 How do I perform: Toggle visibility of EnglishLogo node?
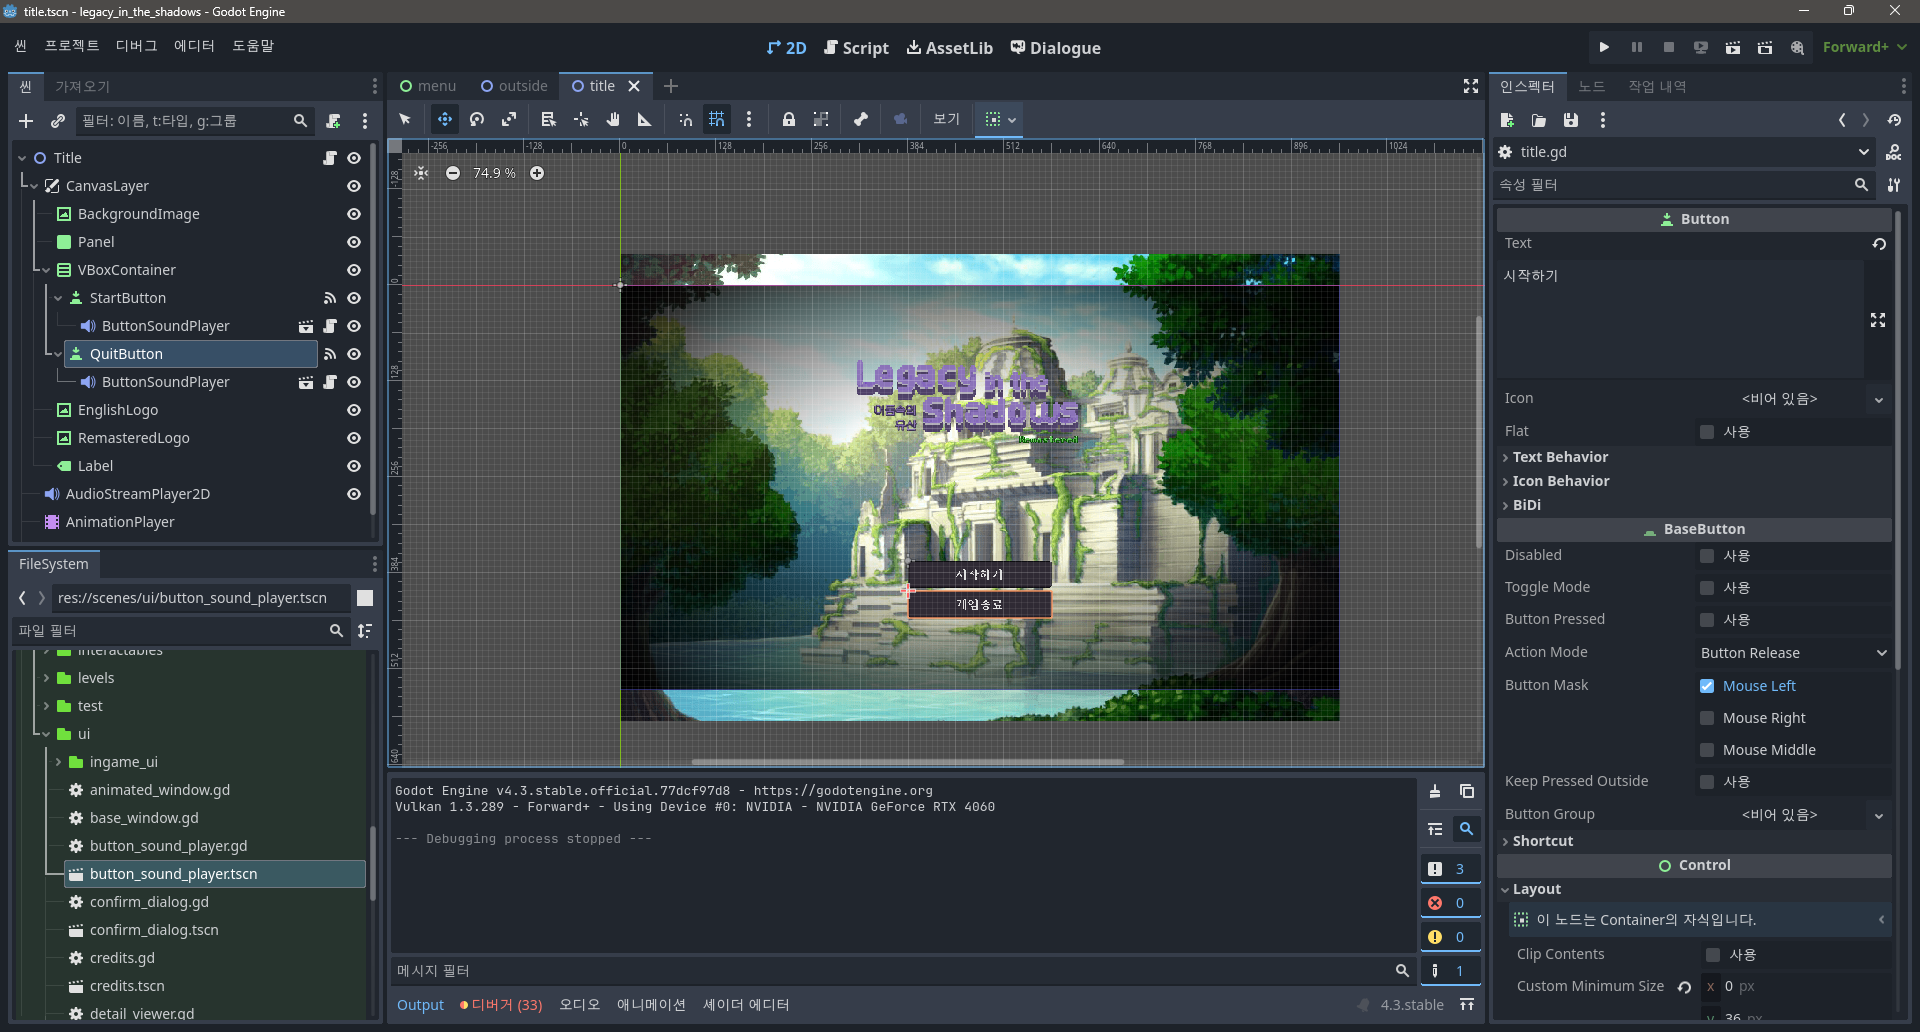[354, 410]
